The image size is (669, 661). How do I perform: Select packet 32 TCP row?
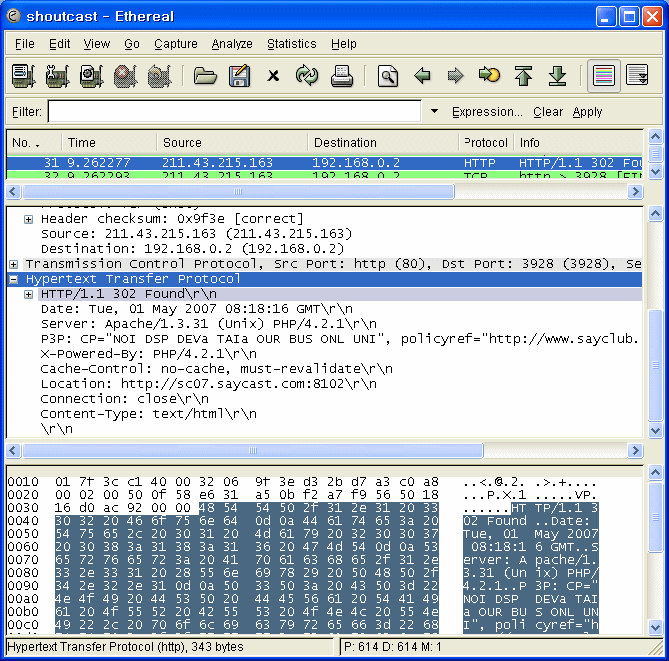[x=324, y=175]
